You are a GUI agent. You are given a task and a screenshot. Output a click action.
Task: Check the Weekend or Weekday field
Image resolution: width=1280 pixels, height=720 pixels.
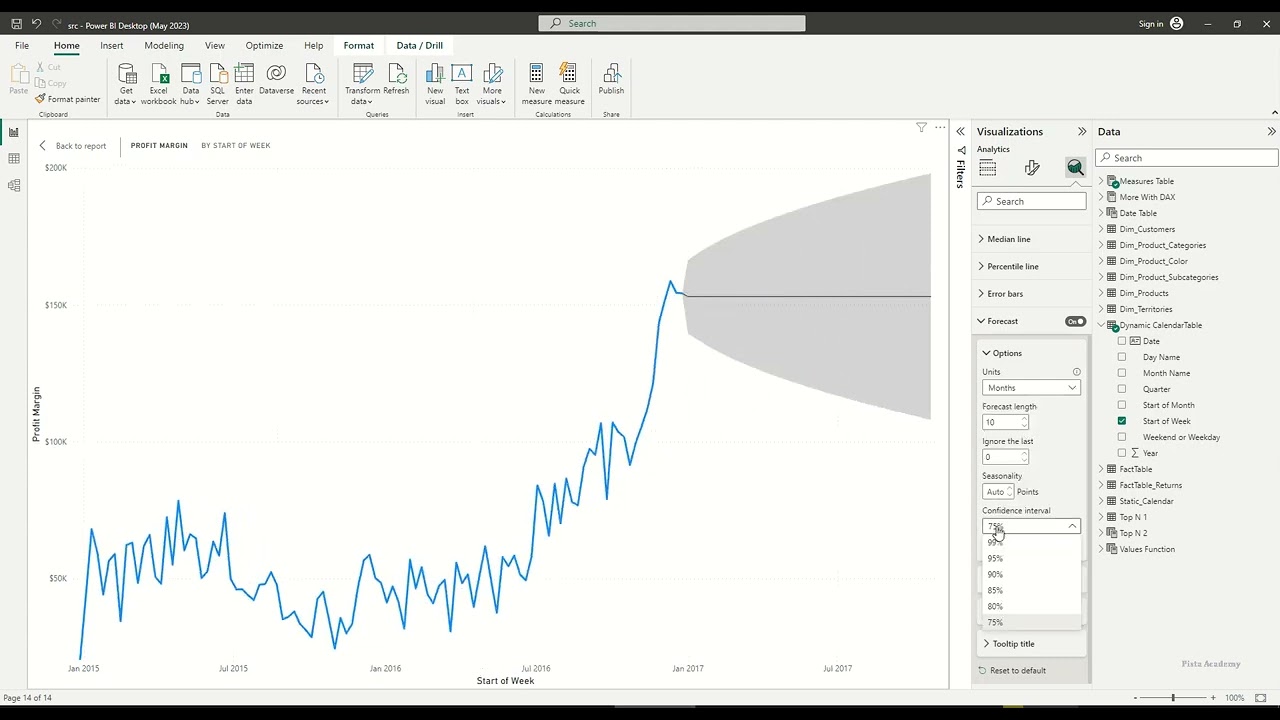pyautogui.click(x=1122, y=437)
